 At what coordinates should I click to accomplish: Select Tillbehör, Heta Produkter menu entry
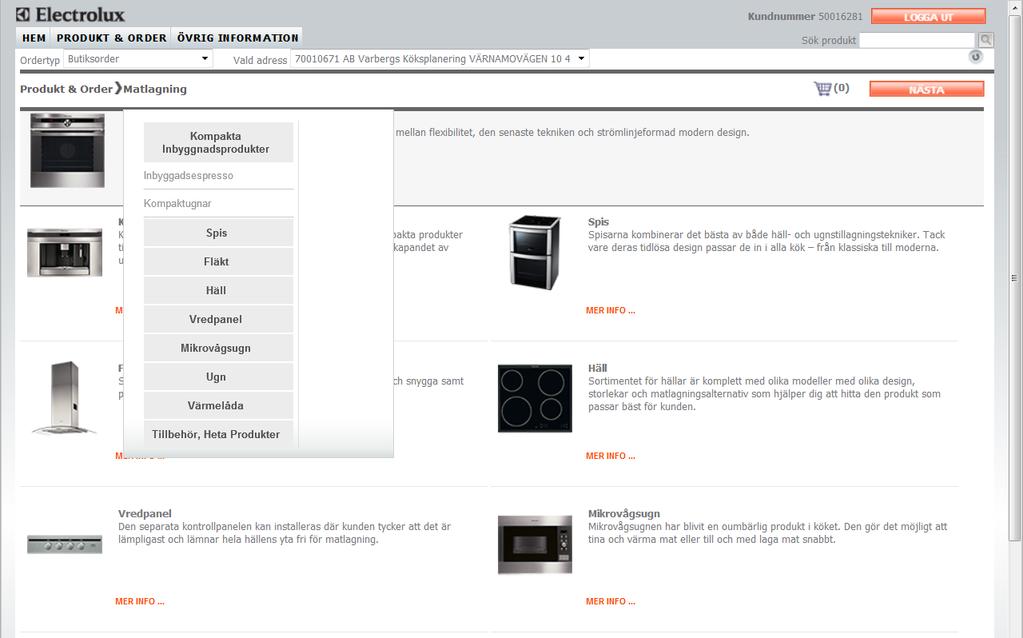pyautogui.click(x=218, y=434)
